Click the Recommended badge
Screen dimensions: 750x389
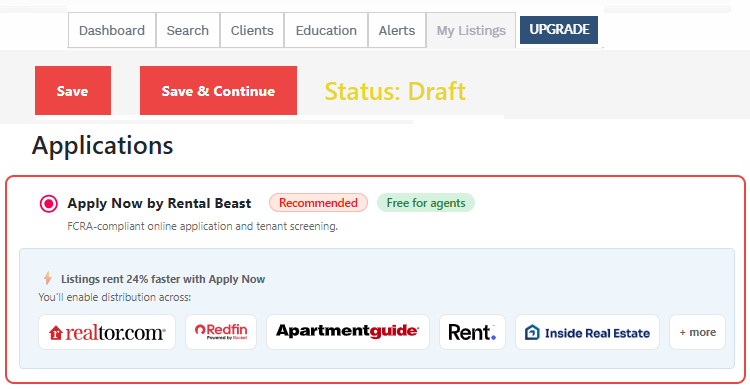319,203
